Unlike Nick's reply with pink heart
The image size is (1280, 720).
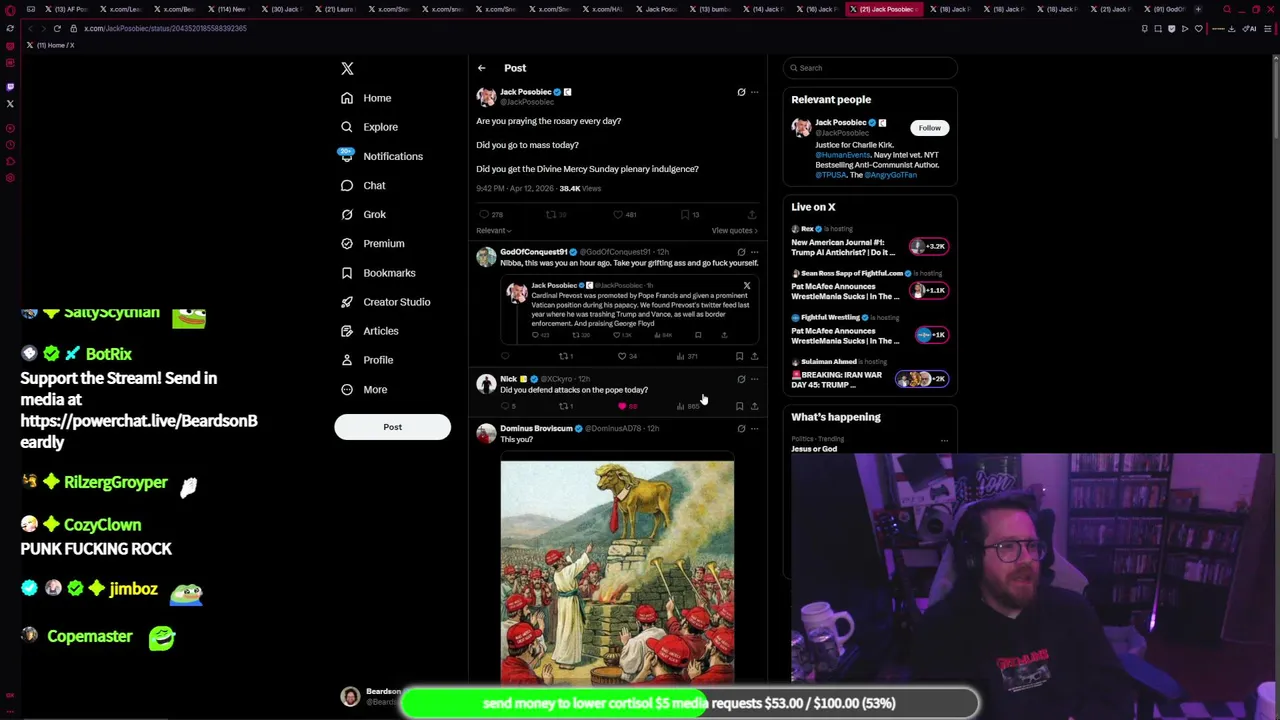pyautogui.click(x=628, y=406)
